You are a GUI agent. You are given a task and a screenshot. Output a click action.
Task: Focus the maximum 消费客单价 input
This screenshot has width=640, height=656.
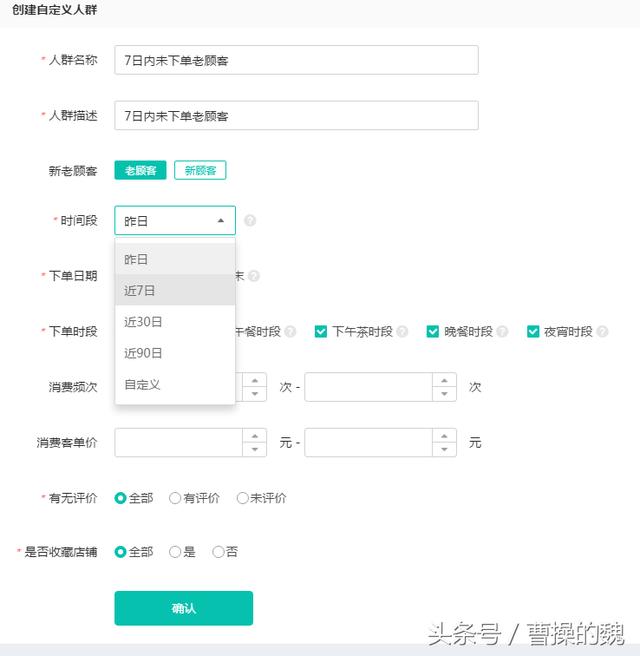(369, 442)
